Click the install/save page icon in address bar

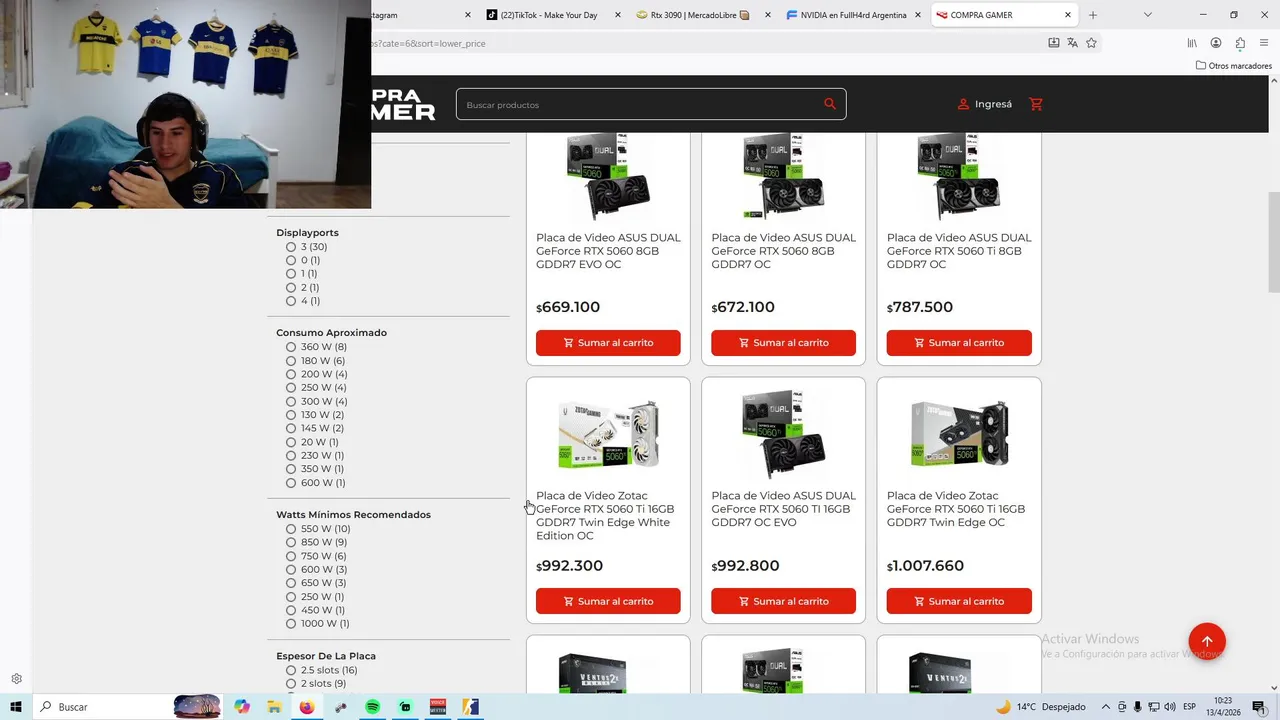1053,43
